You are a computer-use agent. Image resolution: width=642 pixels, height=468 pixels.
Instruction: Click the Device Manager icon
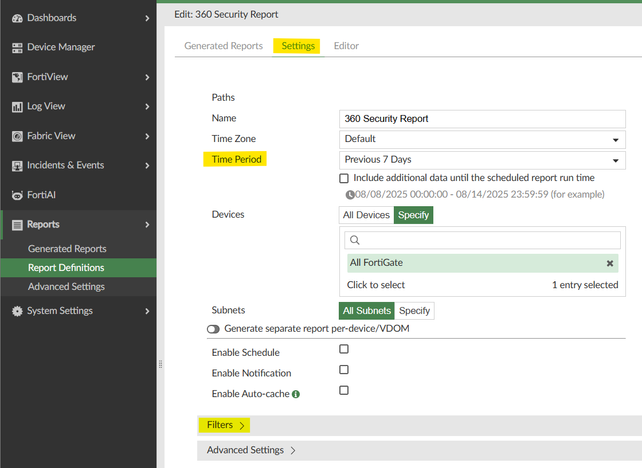17,47
